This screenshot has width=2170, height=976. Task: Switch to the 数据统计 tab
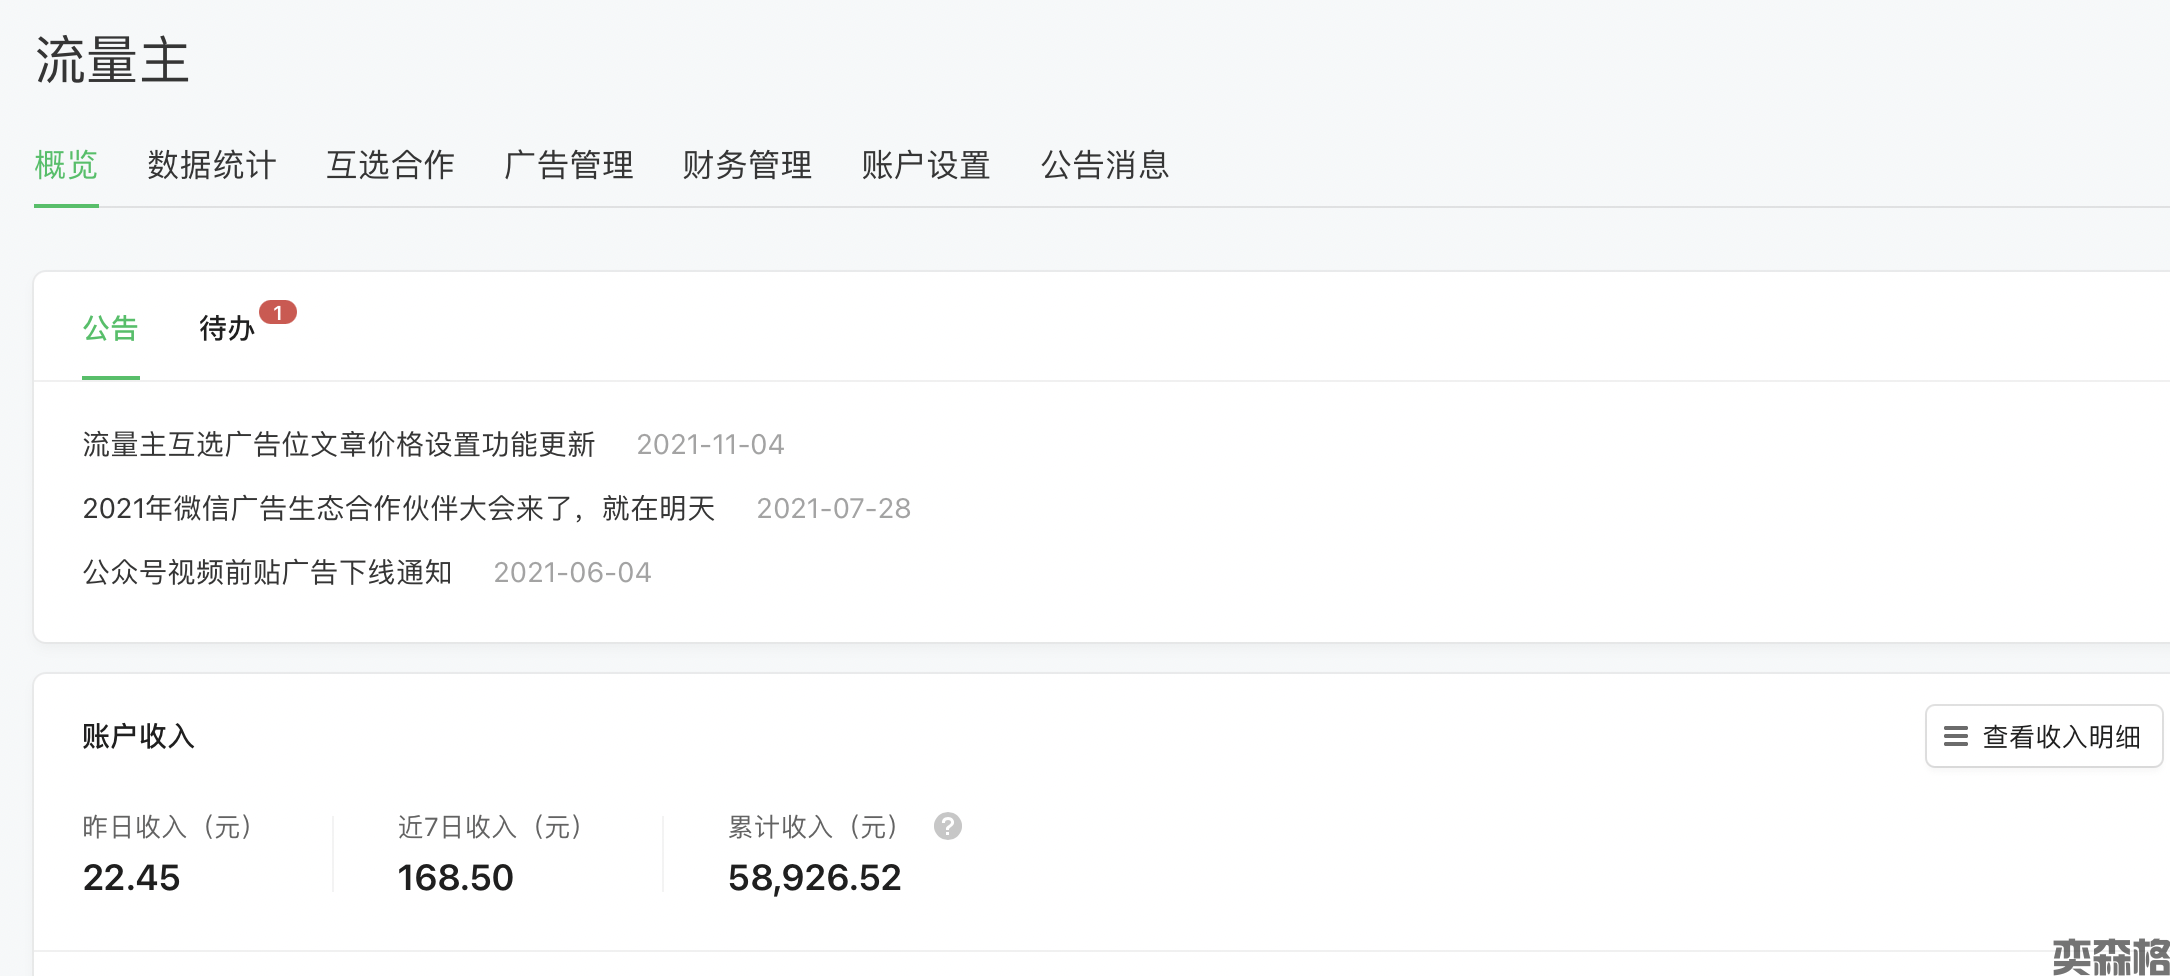tap(211, 165)
